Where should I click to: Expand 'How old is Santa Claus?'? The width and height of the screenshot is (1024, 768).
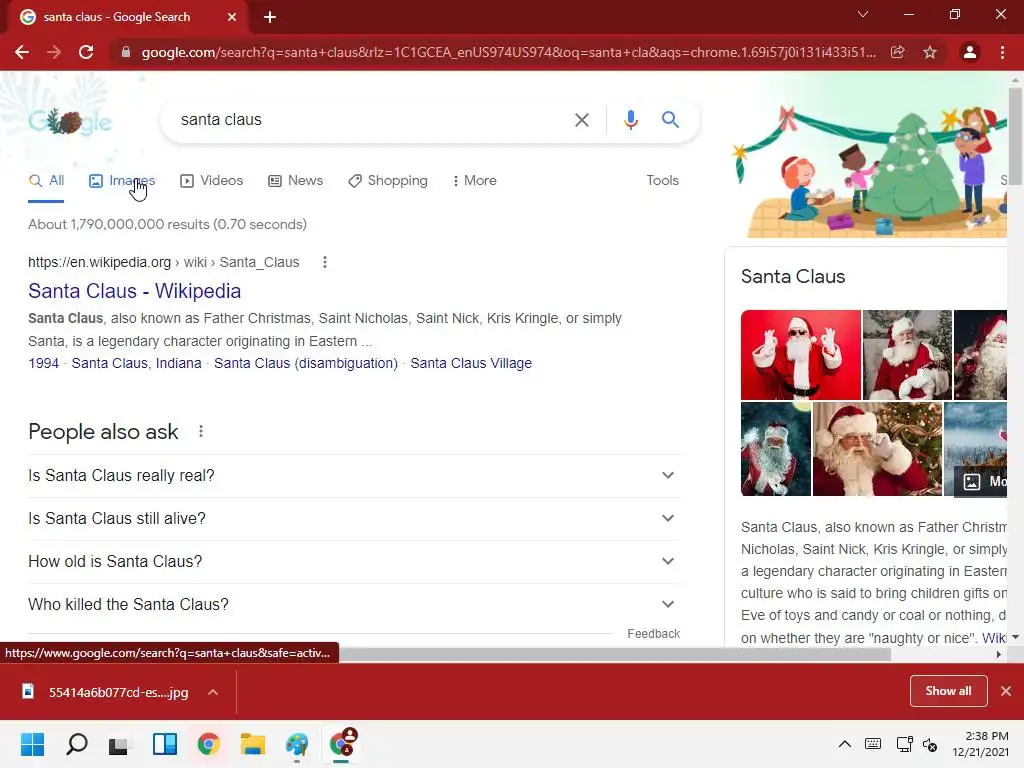point(354,562)
